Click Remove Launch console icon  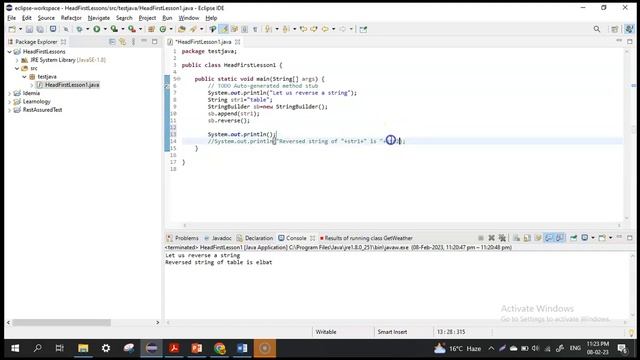(491, 238)
